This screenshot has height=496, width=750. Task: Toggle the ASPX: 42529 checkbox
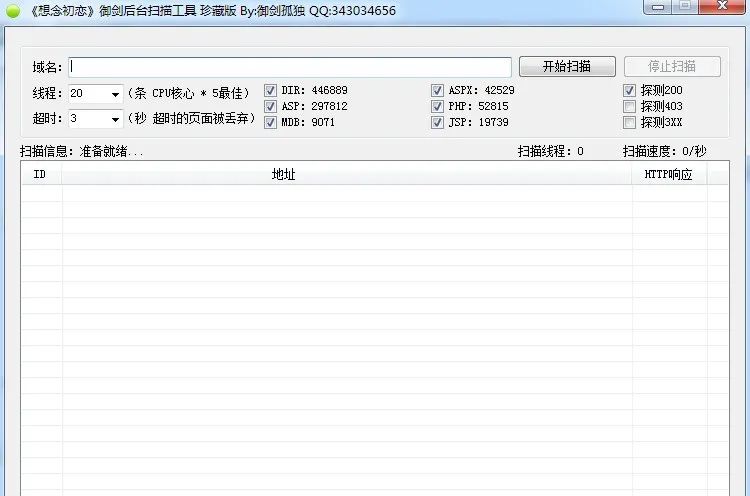click(x=437, y=90)
